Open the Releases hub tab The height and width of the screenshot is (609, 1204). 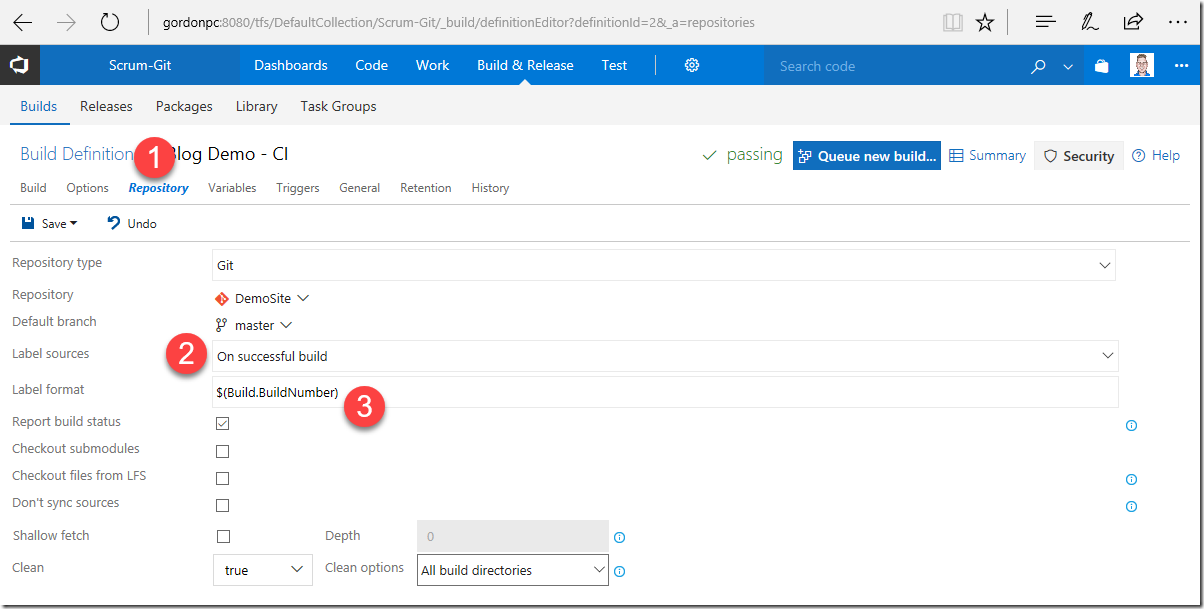coord(106,106)
